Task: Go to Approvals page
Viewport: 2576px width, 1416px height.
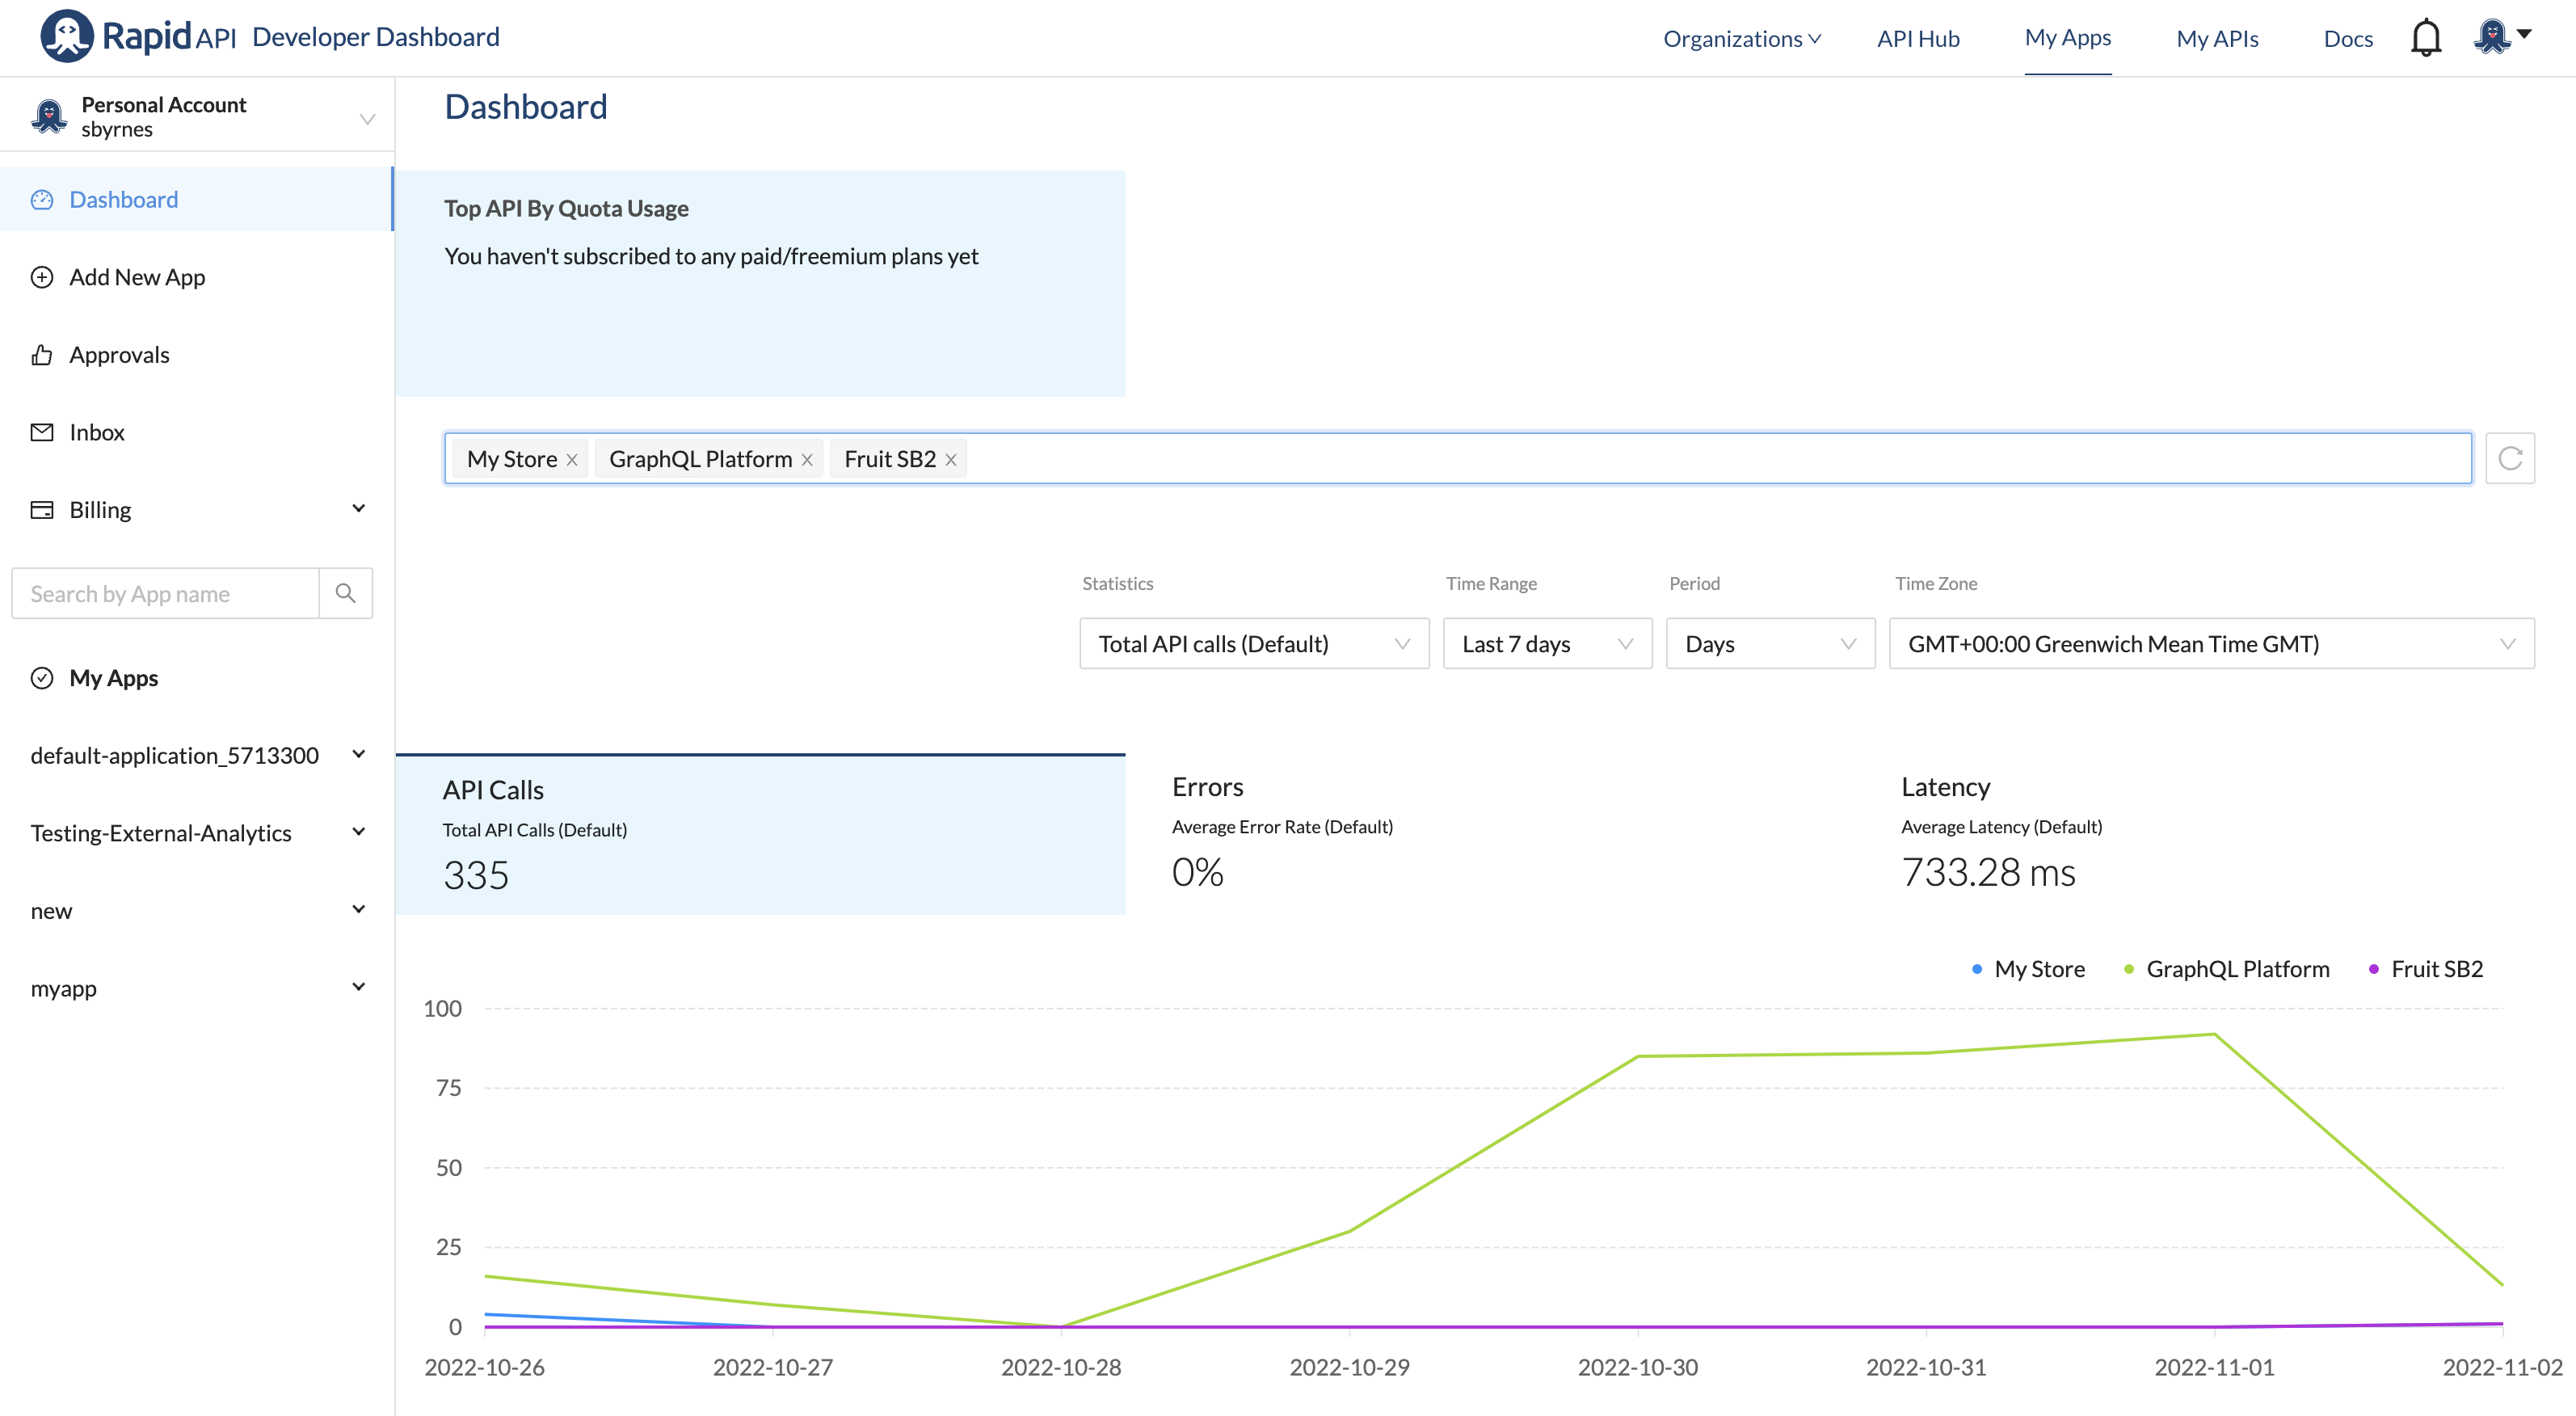Action: tap(119, 355)
